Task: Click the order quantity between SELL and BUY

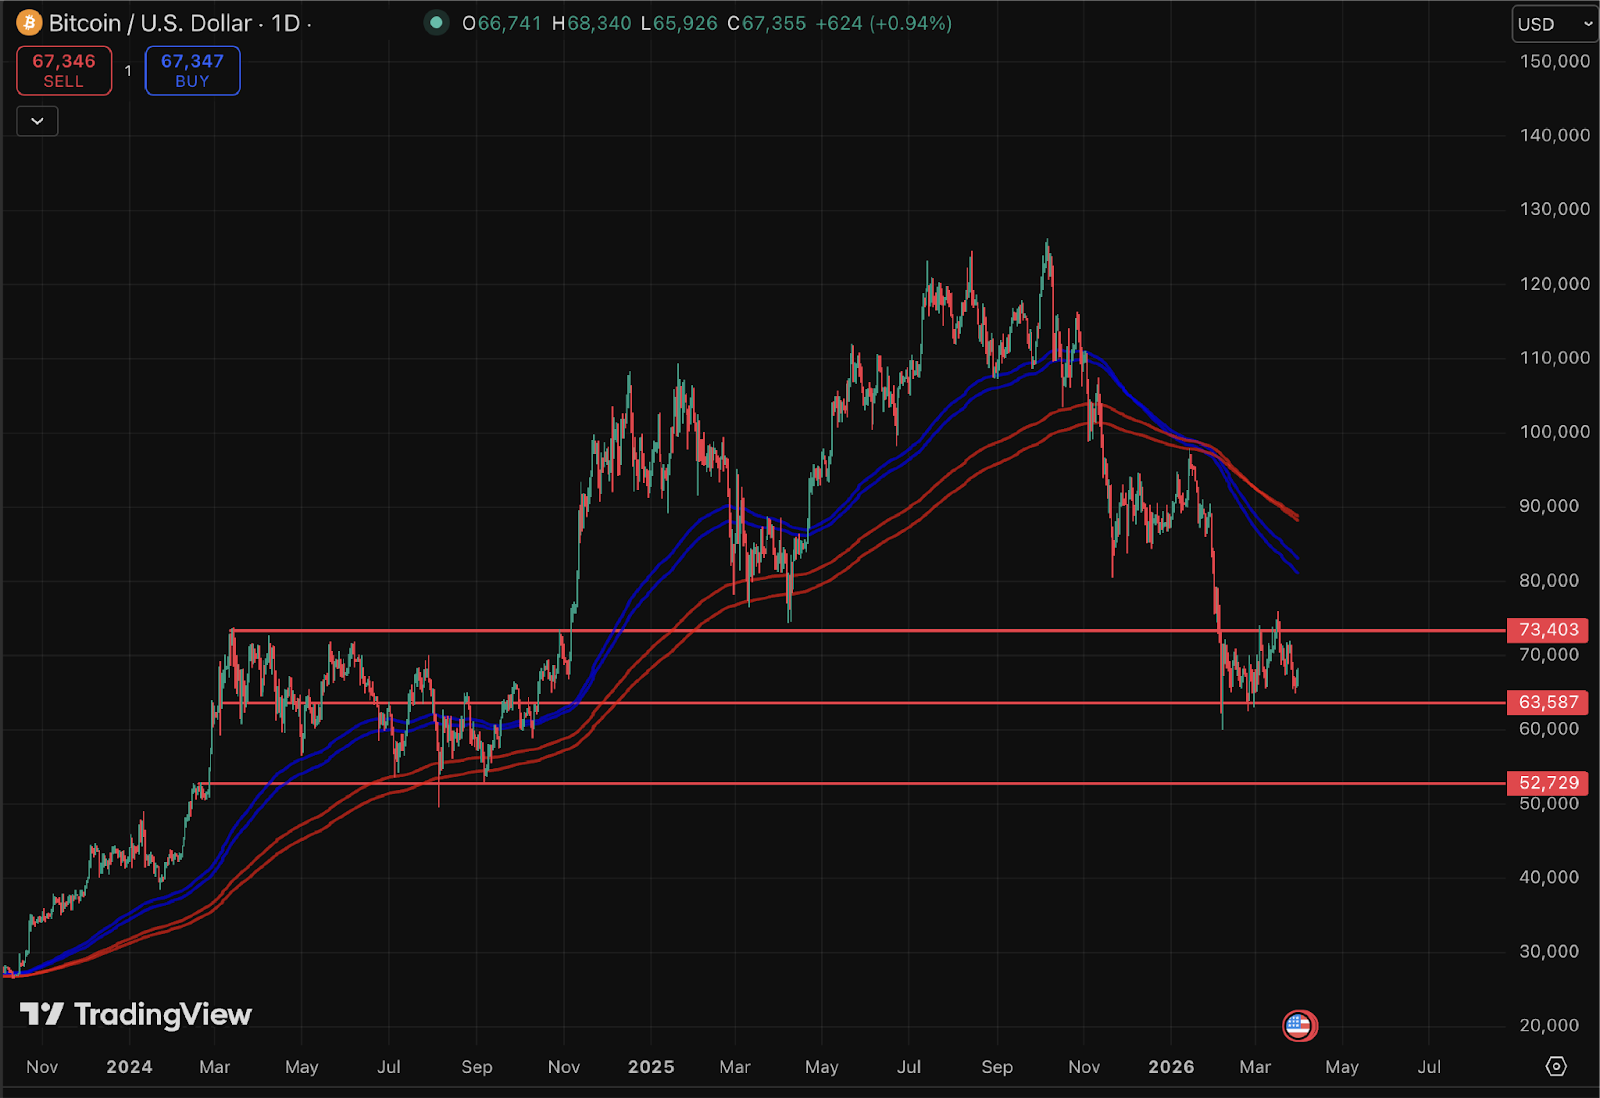Action: [128, 71]
